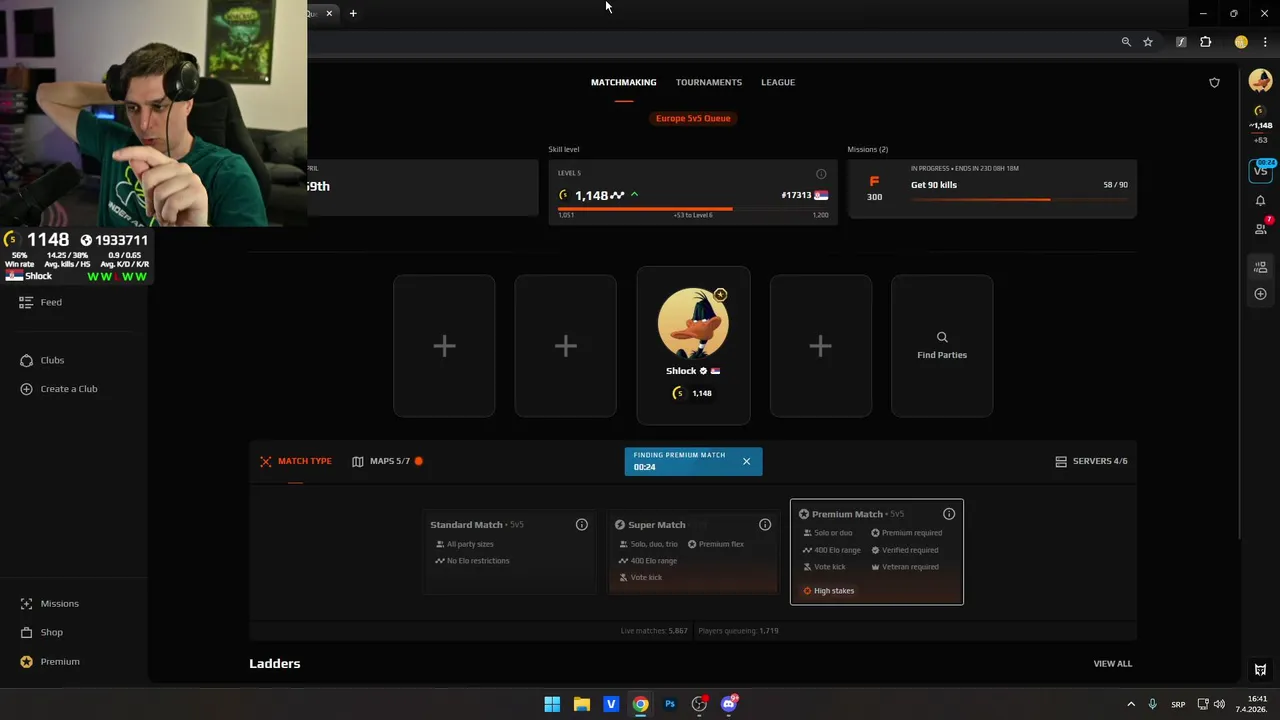Select the Match Type tab

[296, 461]
